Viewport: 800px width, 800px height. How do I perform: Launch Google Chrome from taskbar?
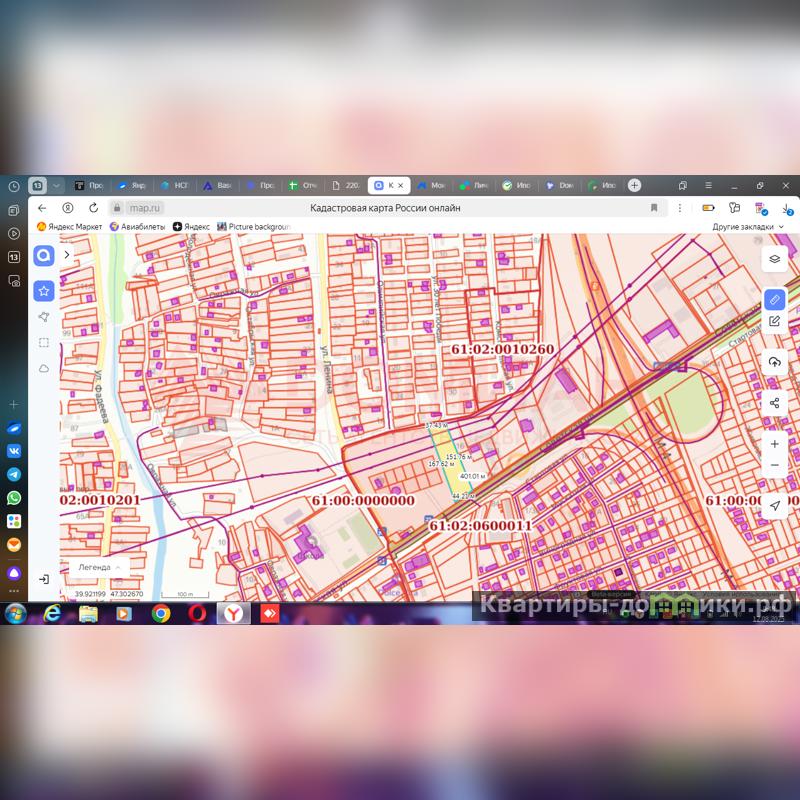click(161, 613)
